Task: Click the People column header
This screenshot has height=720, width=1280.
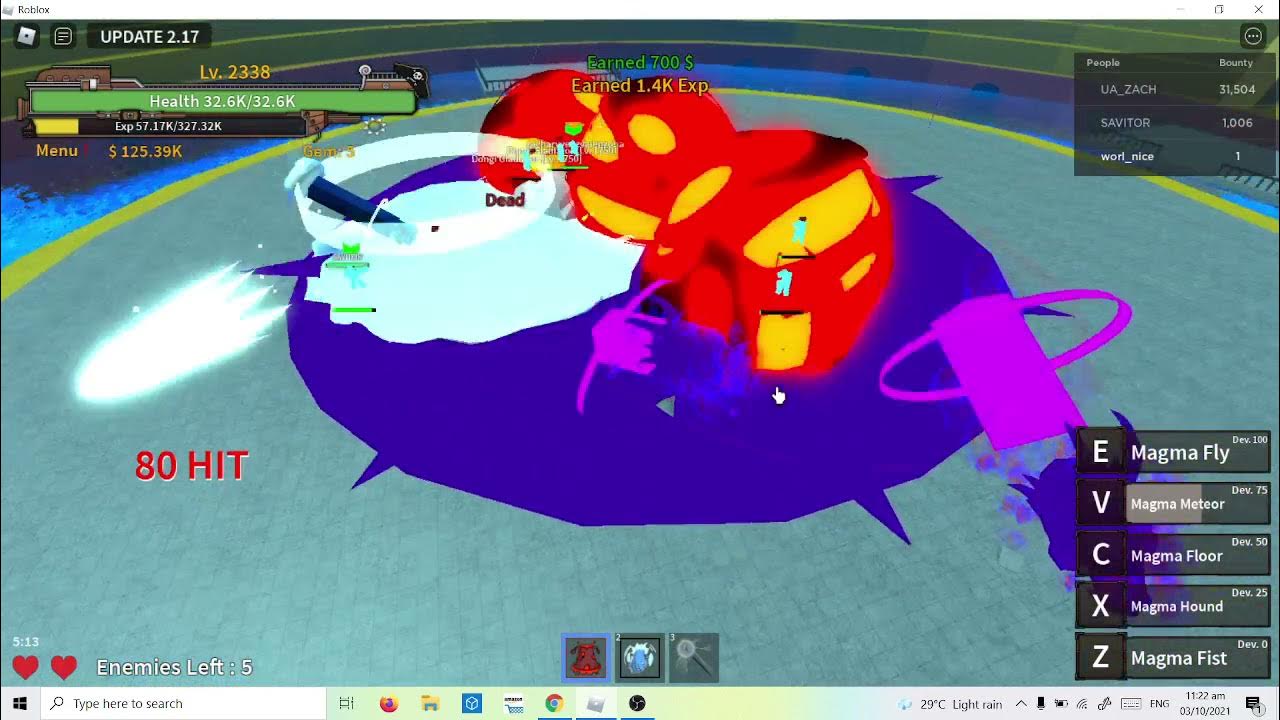Action: [1103, 62]
